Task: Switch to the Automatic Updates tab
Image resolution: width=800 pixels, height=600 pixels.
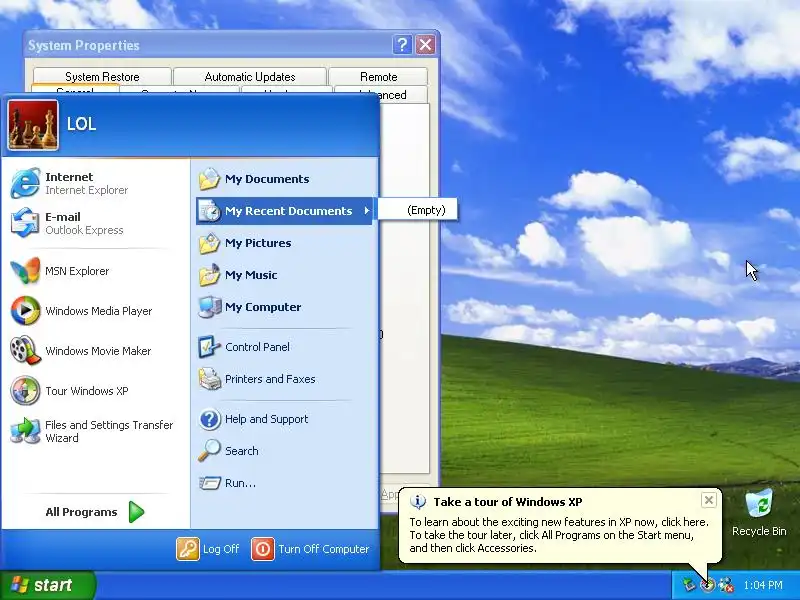Action: click(x=249, y=77)
